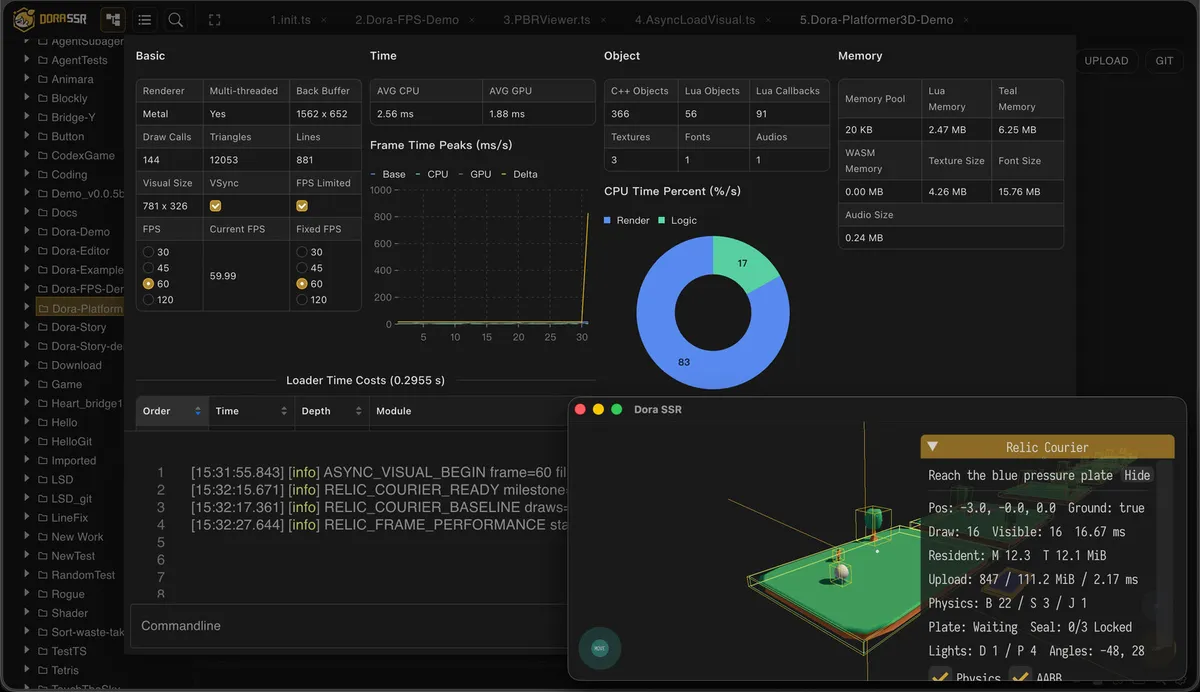Image resolution: width=1200 pixels, height=692 pixels.
Task: Expand the Dora-Demo folder arrow
Action: pos(27,231)
